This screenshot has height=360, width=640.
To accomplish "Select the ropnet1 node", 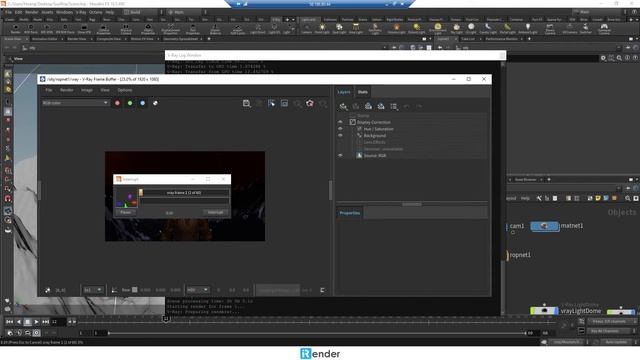I will pos(520,255).
